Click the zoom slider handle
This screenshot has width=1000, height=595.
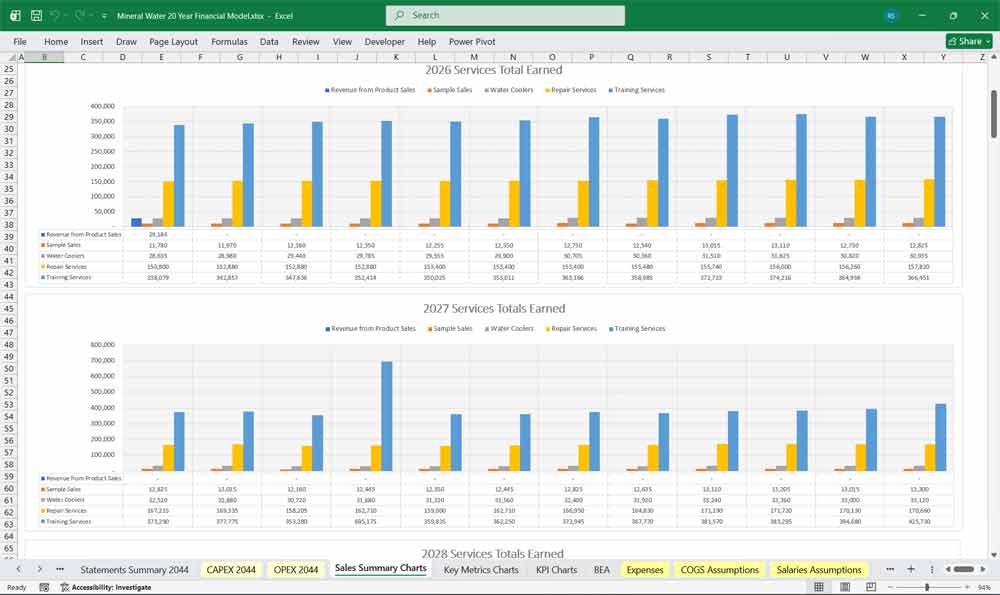coord(927,587)
